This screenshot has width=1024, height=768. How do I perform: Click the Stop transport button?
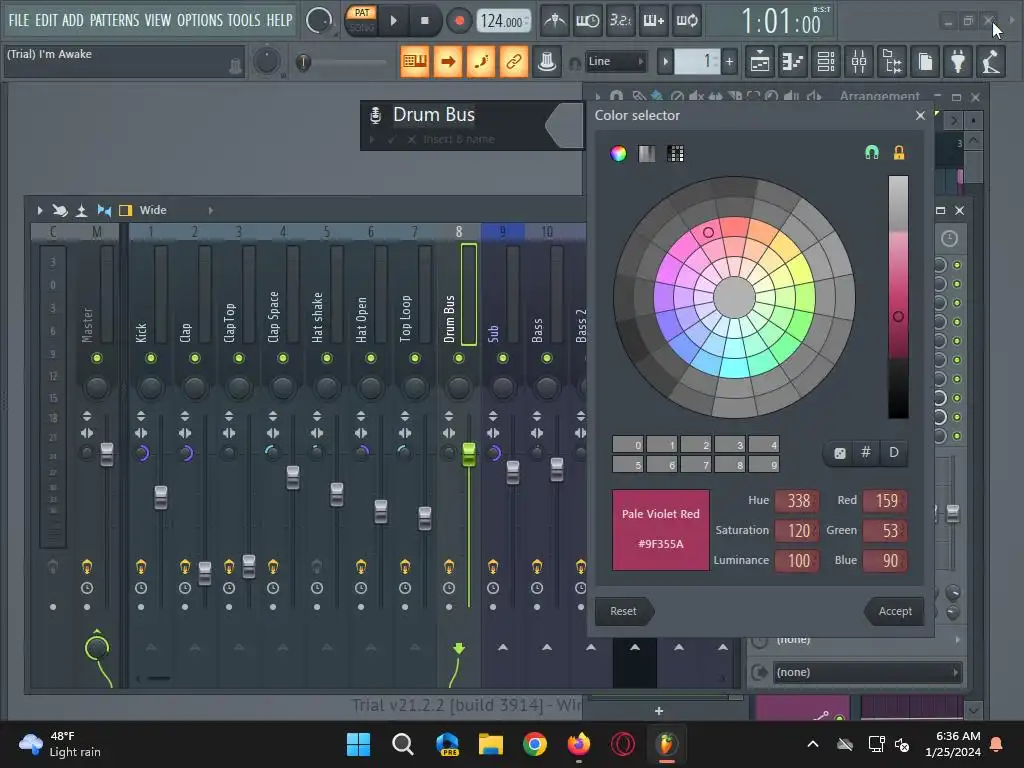coord(424,21)
